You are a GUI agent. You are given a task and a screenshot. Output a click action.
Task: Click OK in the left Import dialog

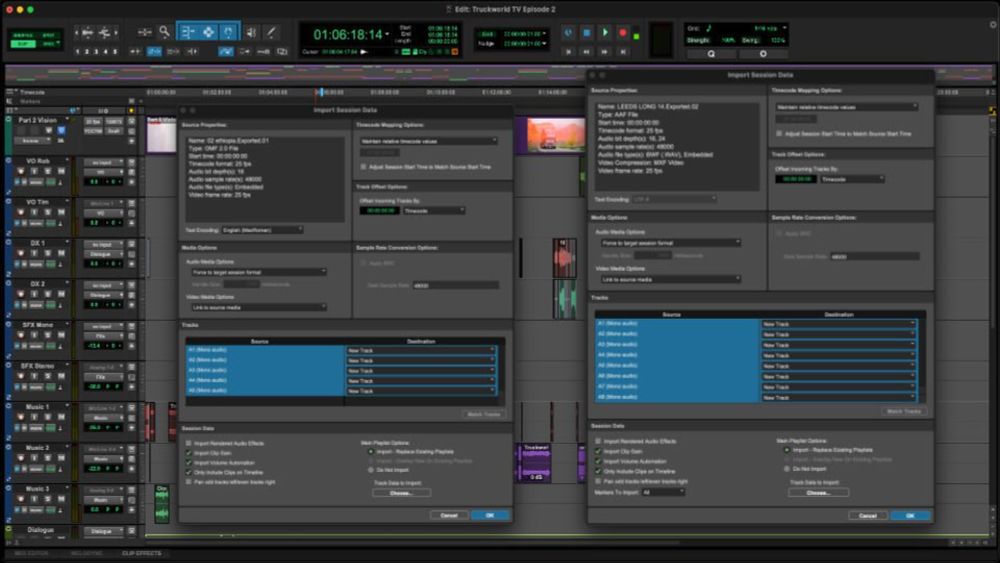point(490,515)
